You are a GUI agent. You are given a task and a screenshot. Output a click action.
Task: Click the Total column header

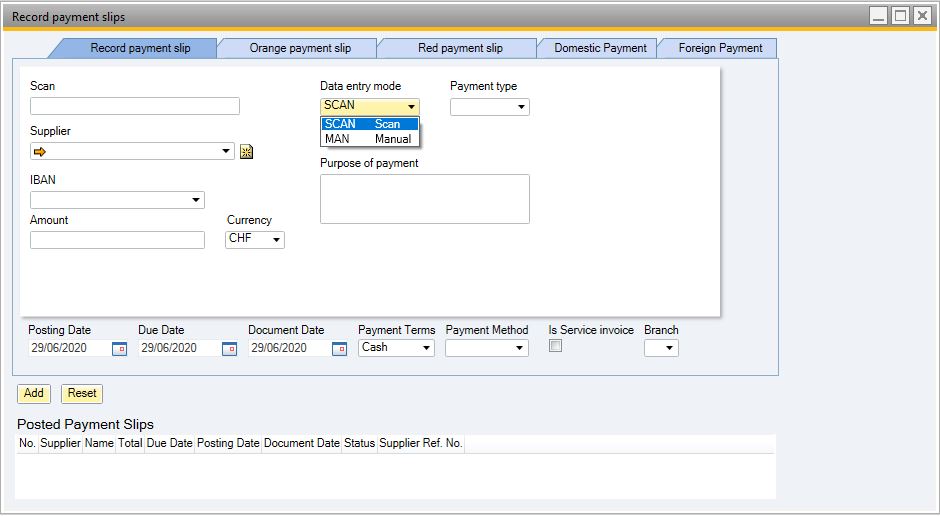click(x=130, y=443)
